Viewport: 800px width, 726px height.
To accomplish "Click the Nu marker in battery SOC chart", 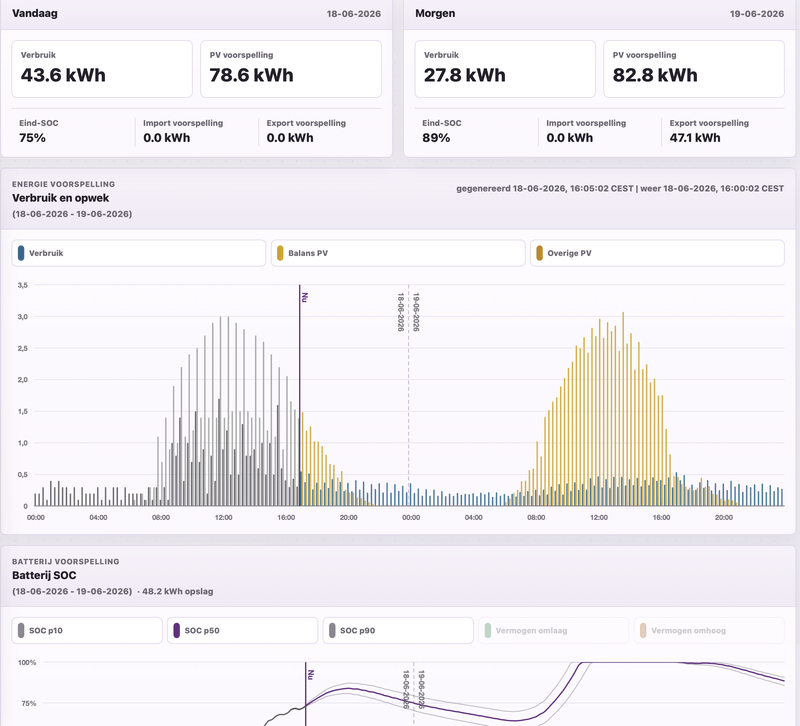I will 310,674.
